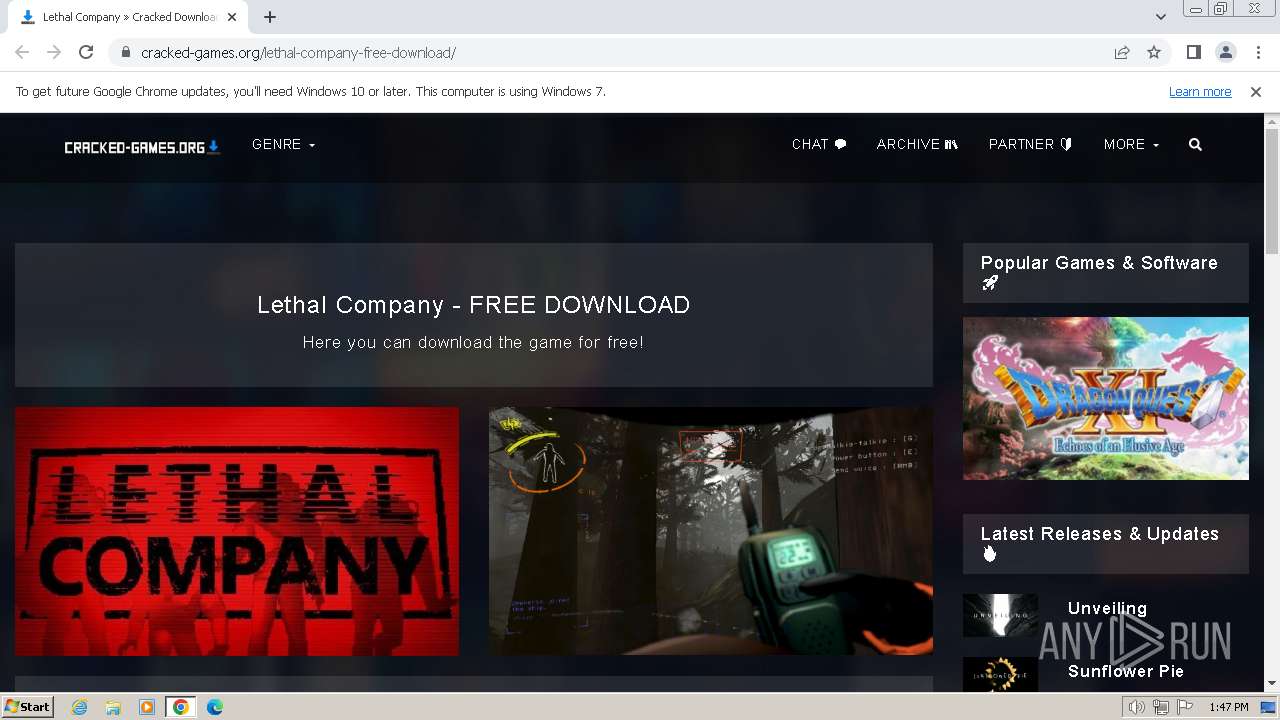Open the ARCHIVE page
The width and height of the screenshot is (1280, 720).
click(917, 144)
